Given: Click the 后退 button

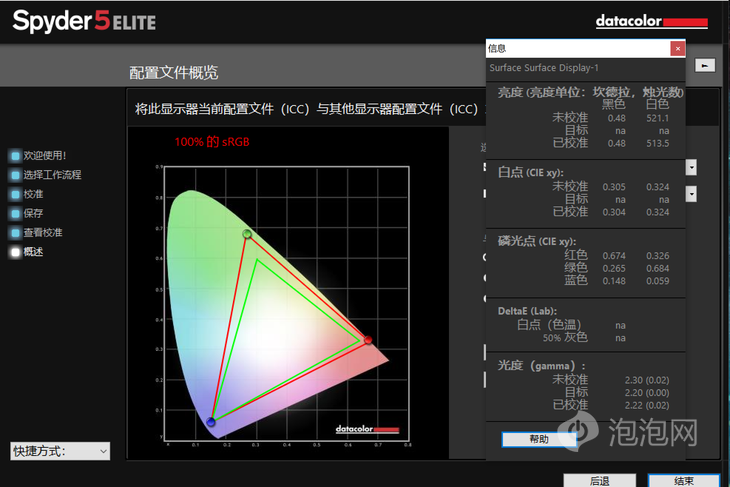Looking at the screenshot, I should pyautogui.click(x=600, y=480).
